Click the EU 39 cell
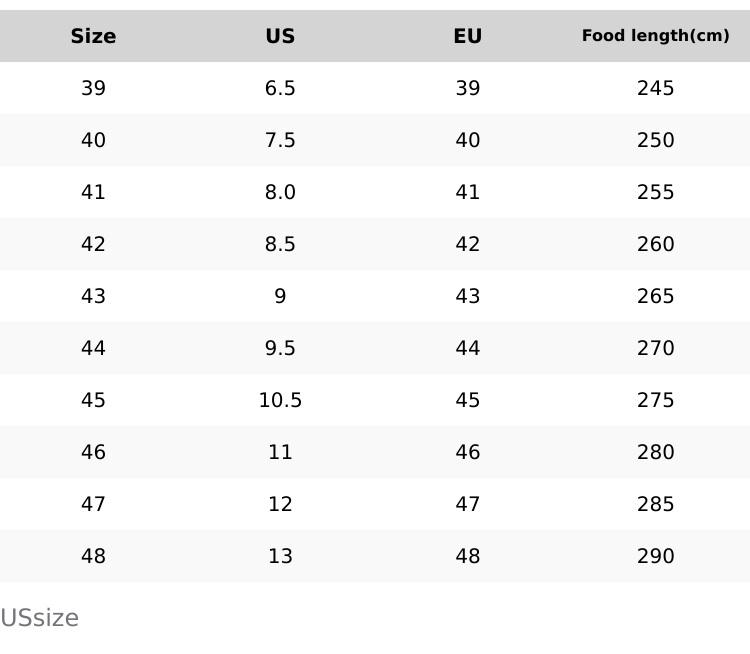 pyautogui.click(x=467, y=88)
